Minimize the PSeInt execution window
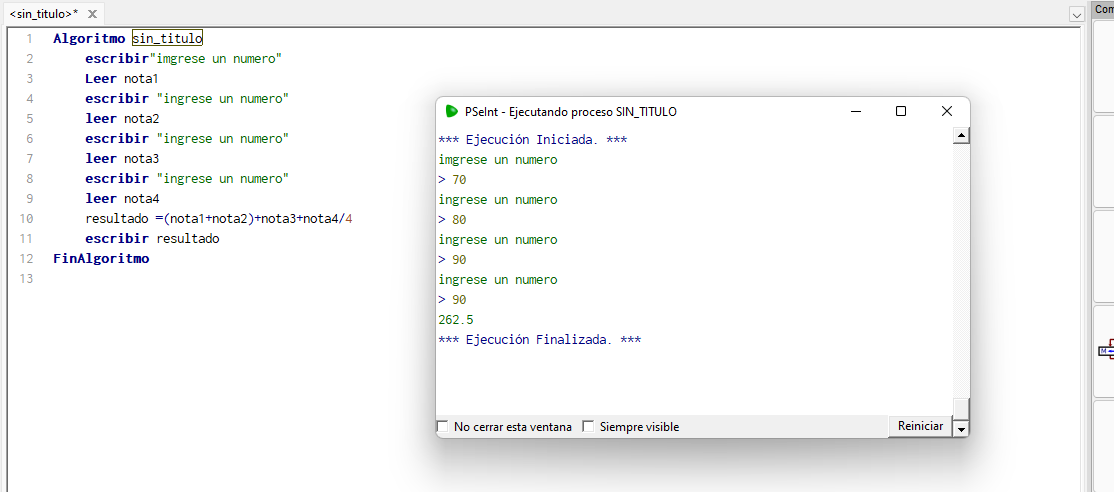 pos(855,111)
